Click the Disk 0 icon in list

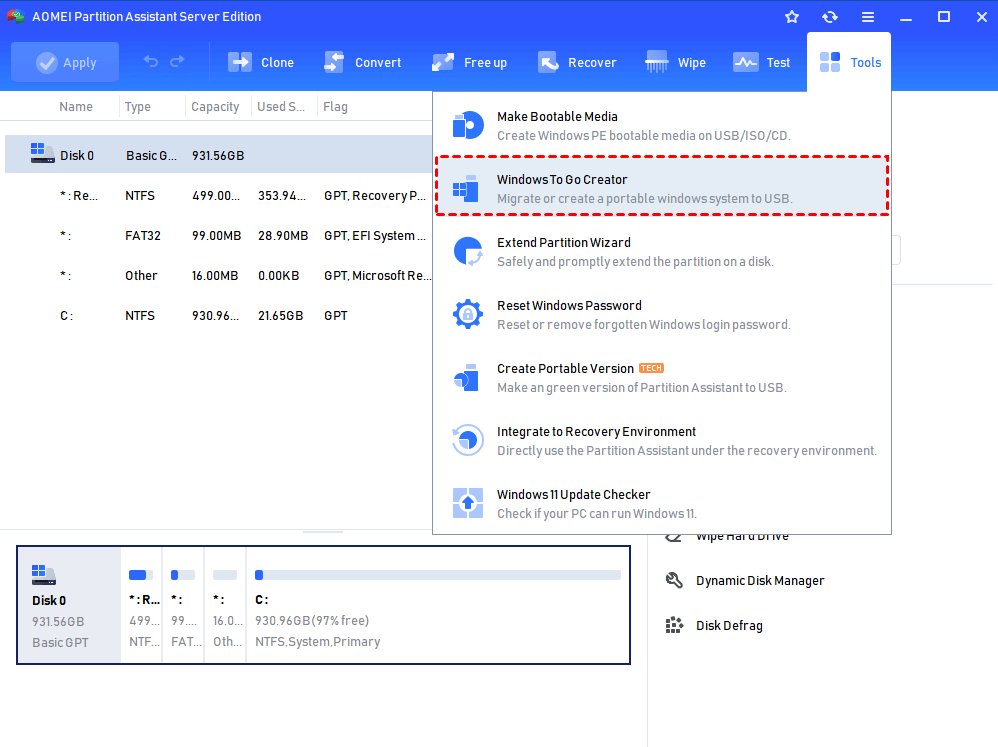(43, 153)
